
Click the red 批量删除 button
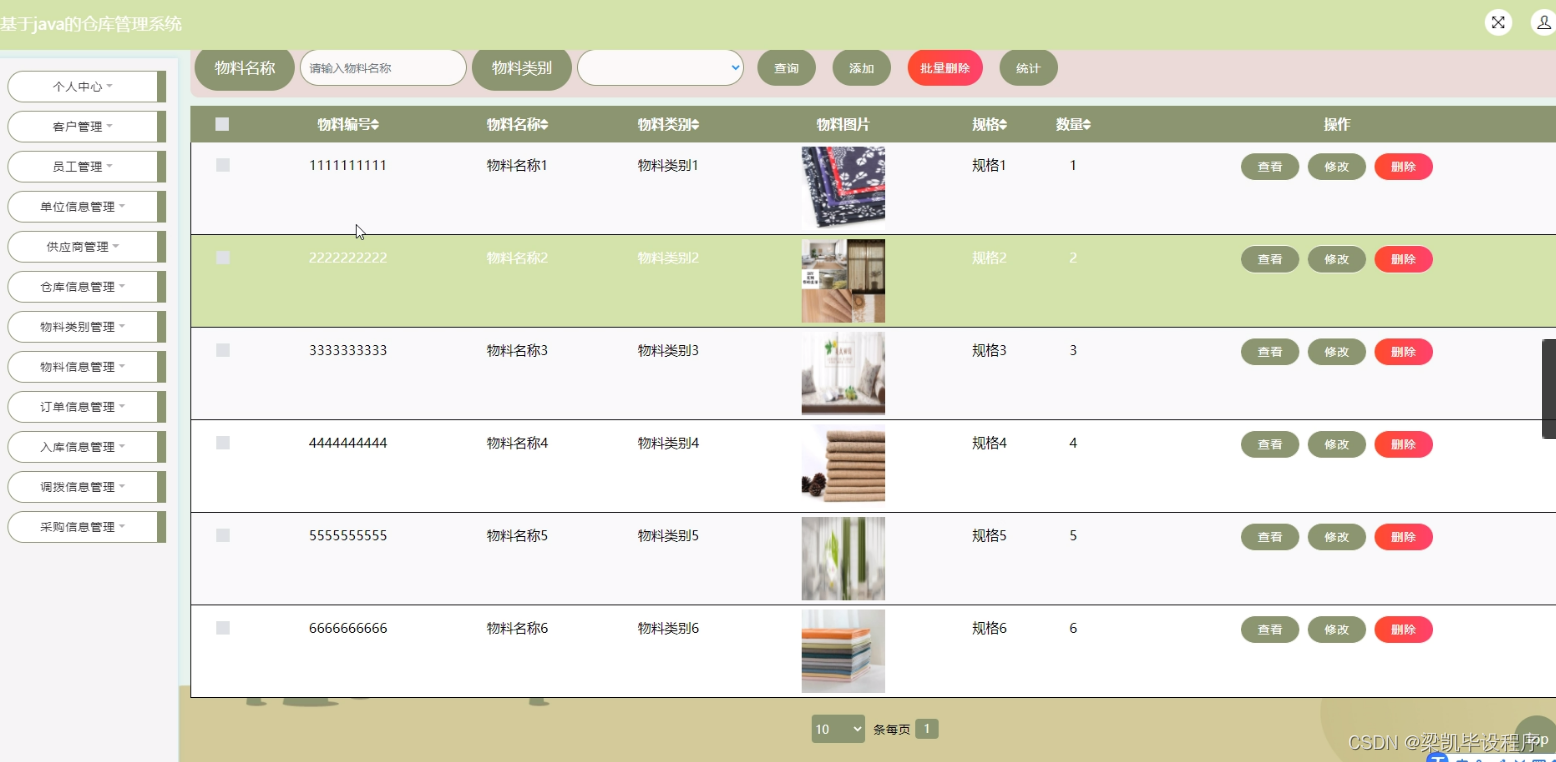point(945,68)
